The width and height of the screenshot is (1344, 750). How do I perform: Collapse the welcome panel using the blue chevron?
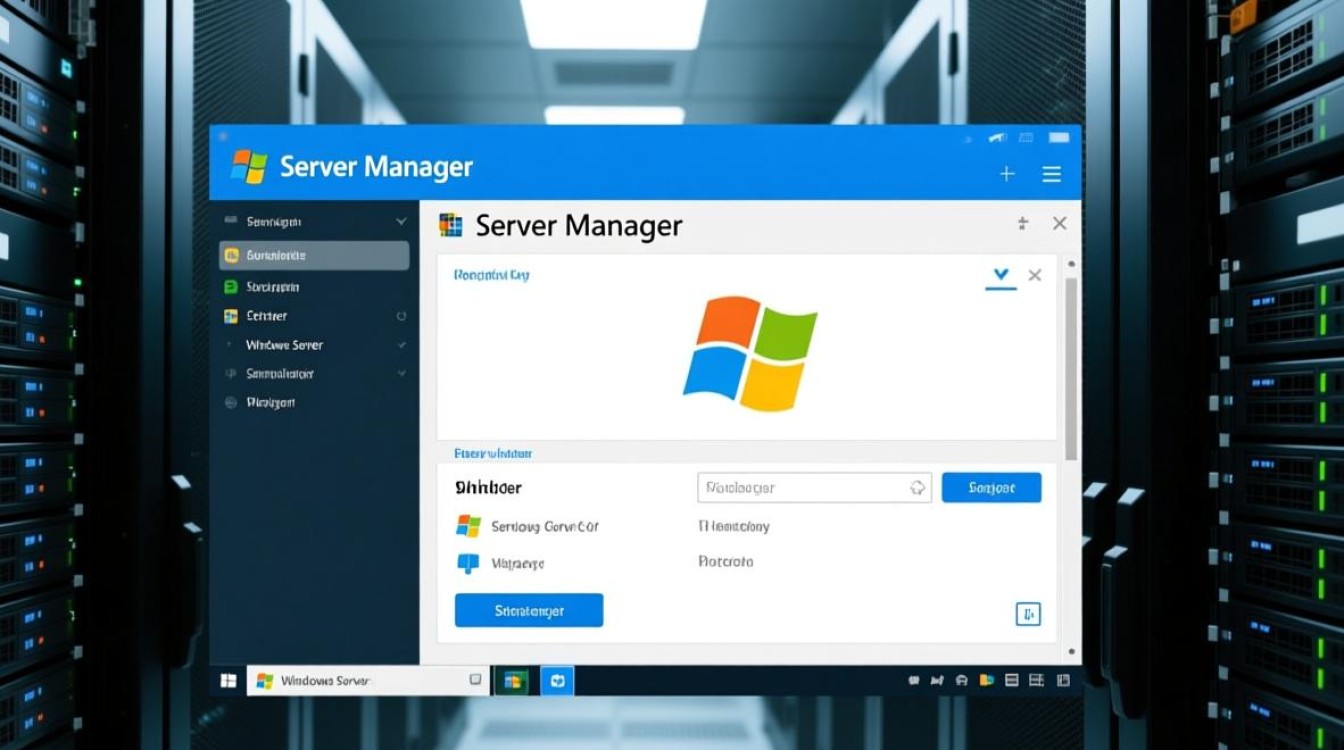(1000, 275)
